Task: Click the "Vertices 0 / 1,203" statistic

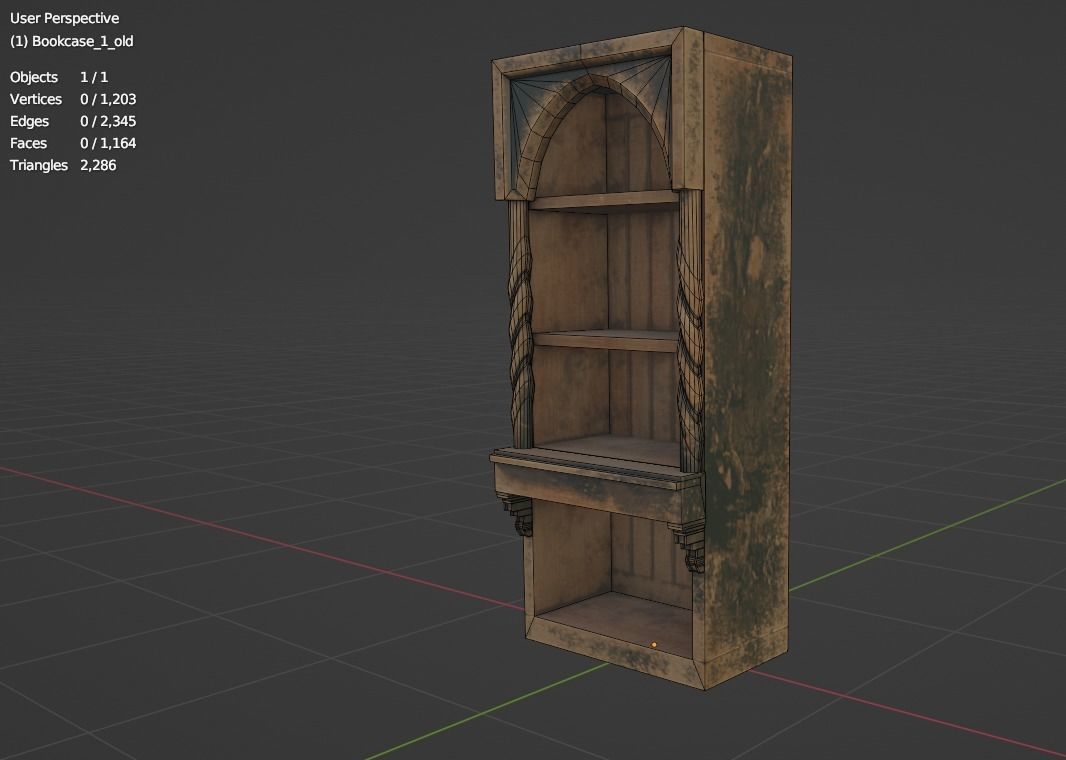Action: pyautogui.click(x=73, y=99)
